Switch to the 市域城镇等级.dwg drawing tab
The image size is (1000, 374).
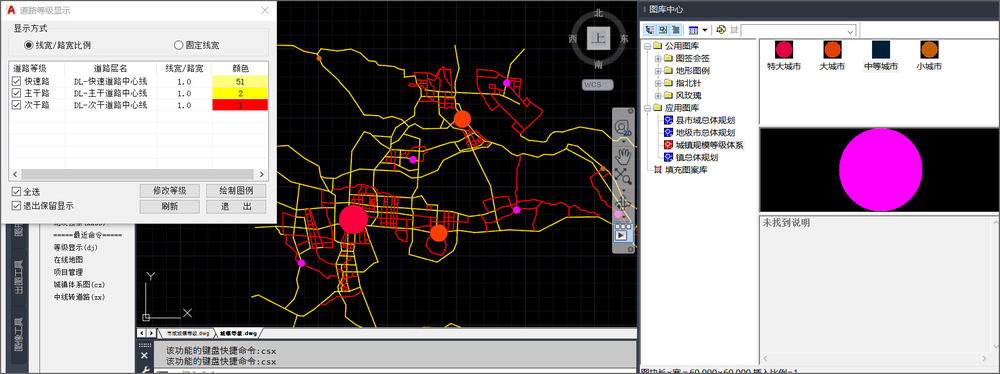(x=188, y=333)
